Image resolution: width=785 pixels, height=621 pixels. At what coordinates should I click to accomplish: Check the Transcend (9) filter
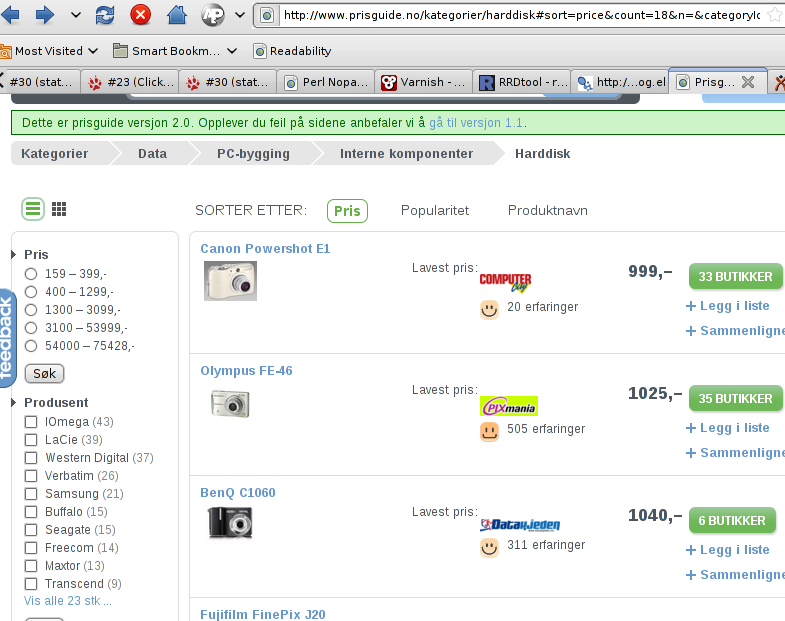pos(31,584)
